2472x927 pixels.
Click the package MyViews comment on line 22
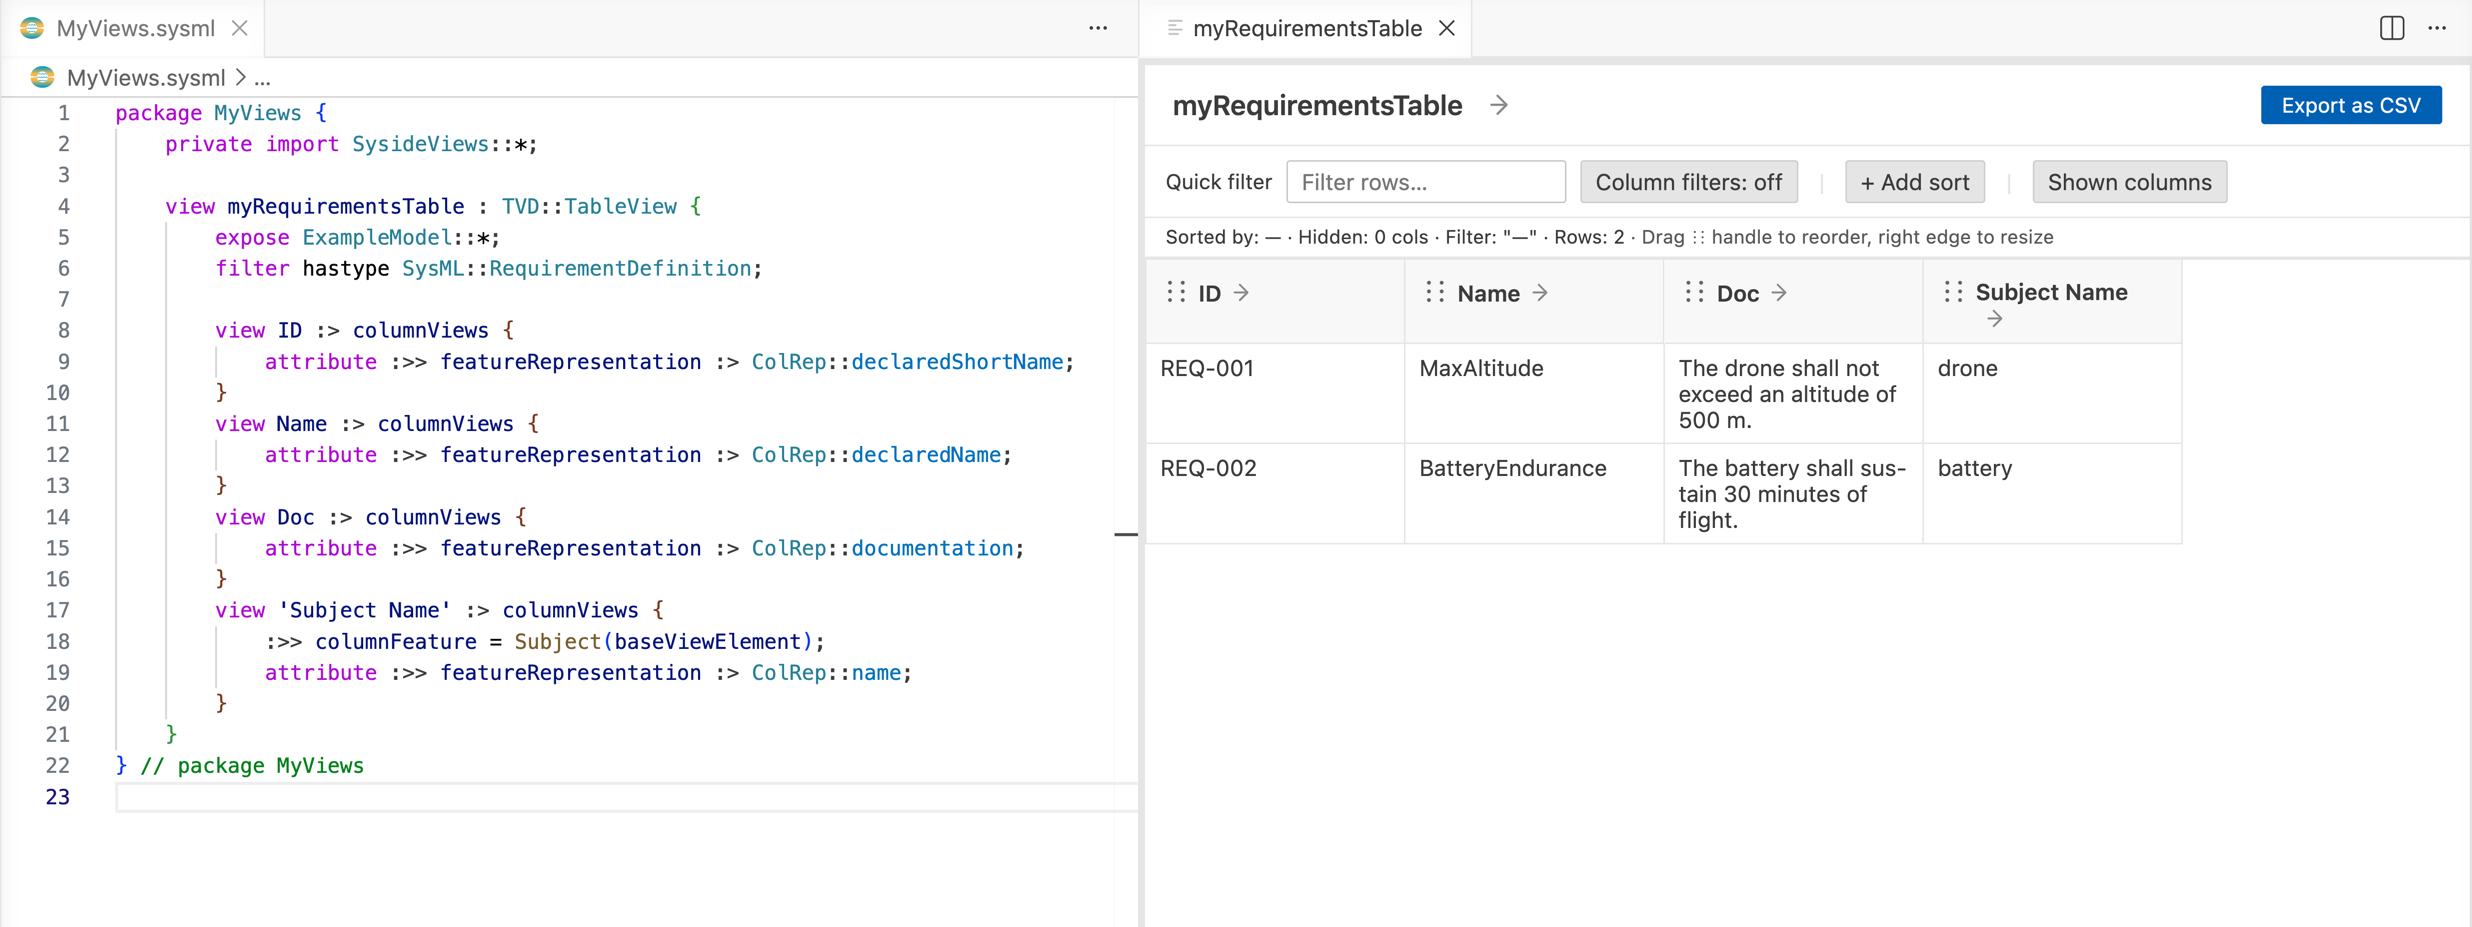tap(252, 765)
